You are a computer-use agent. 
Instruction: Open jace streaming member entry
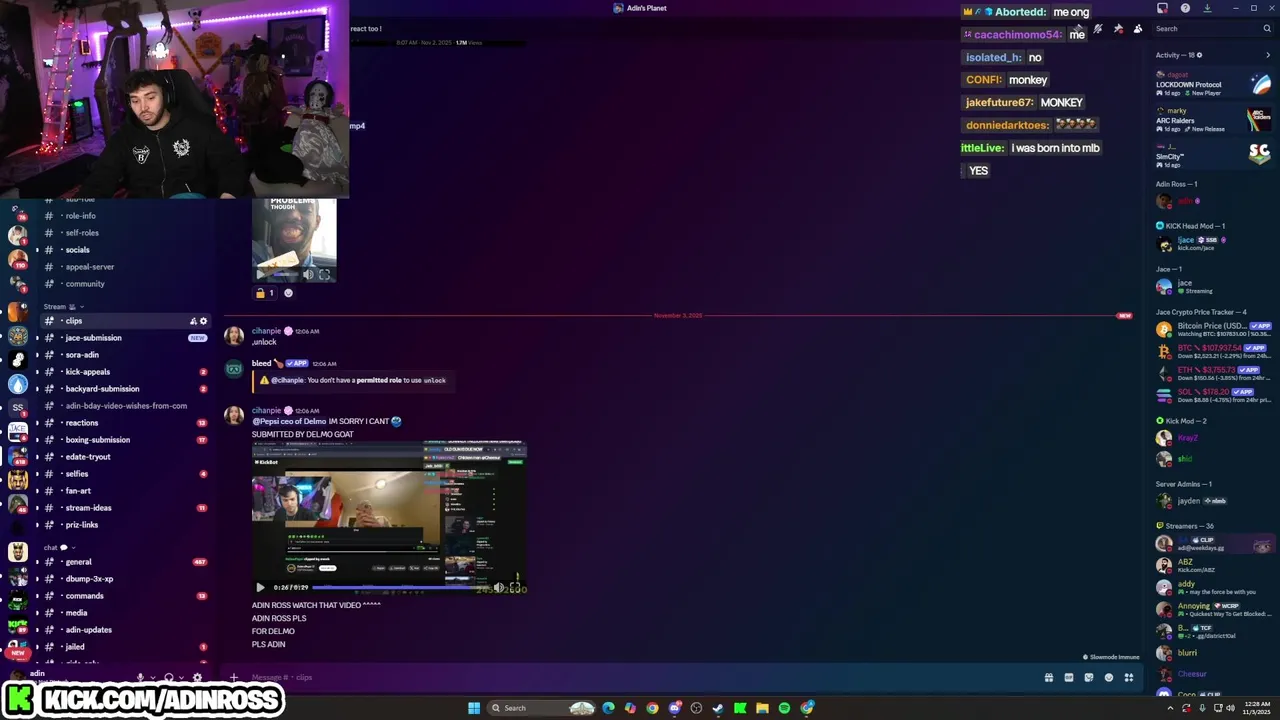click(1213, 287)
